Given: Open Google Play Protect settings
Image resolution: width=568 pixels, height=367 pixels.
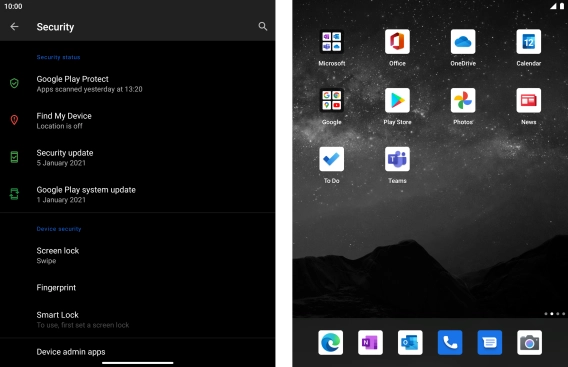Looking at the screenshot, I should point(138,84).
